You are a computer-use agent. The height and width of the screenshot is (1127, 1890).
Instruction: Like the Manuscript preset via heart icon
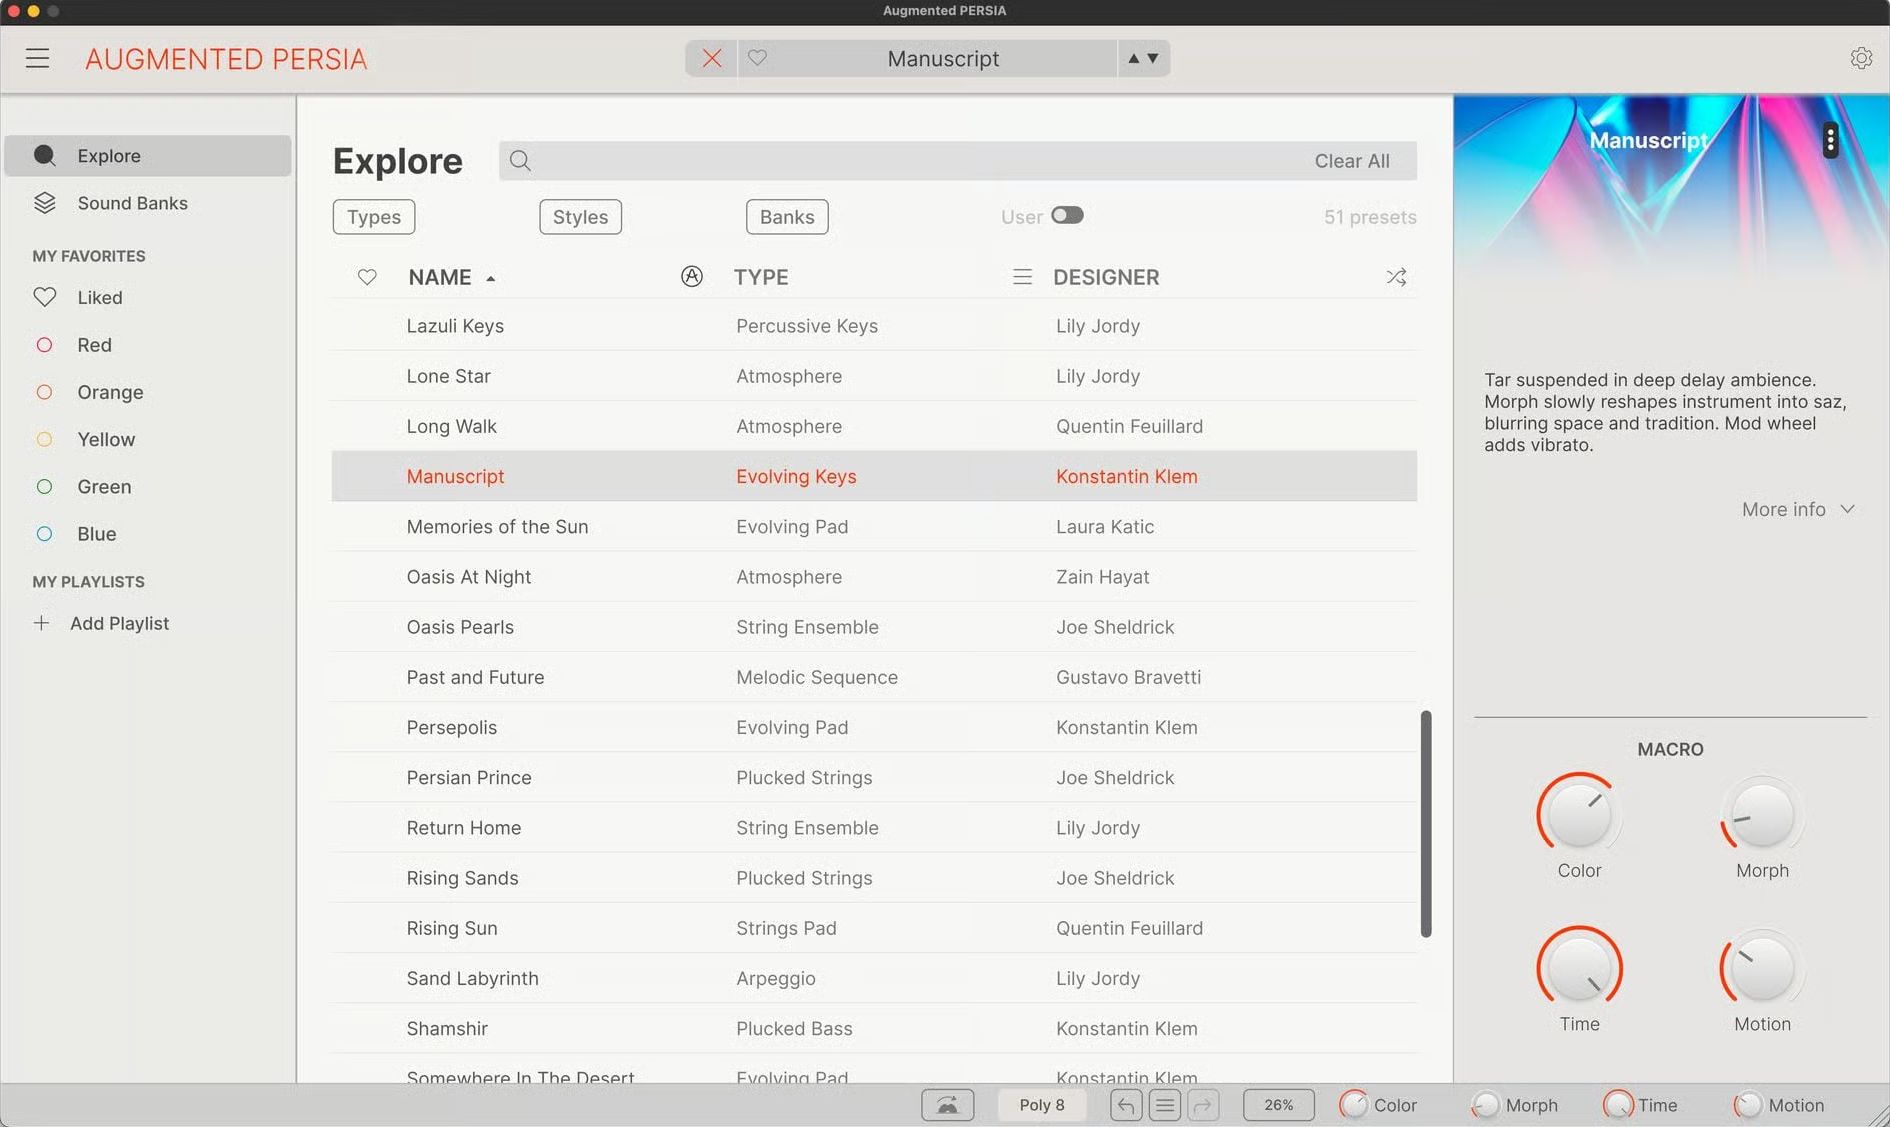757,59
